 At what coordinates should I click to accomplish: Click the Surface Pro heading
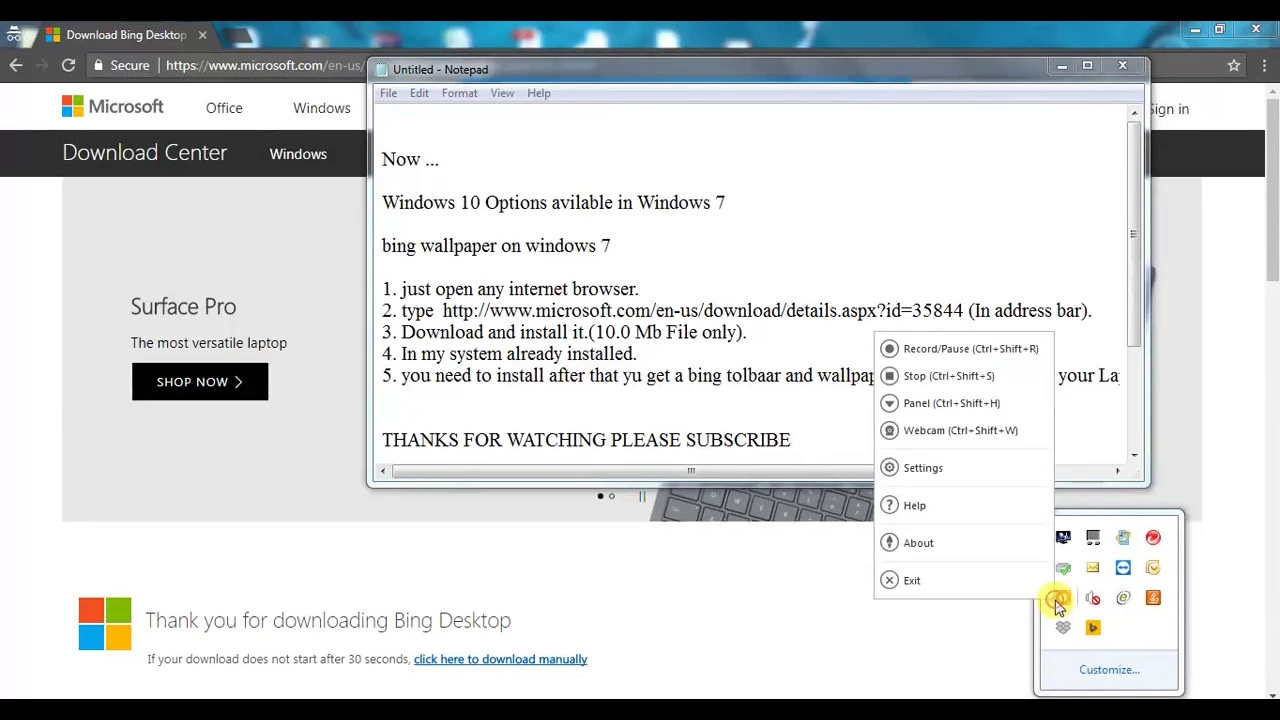(183, 306)
